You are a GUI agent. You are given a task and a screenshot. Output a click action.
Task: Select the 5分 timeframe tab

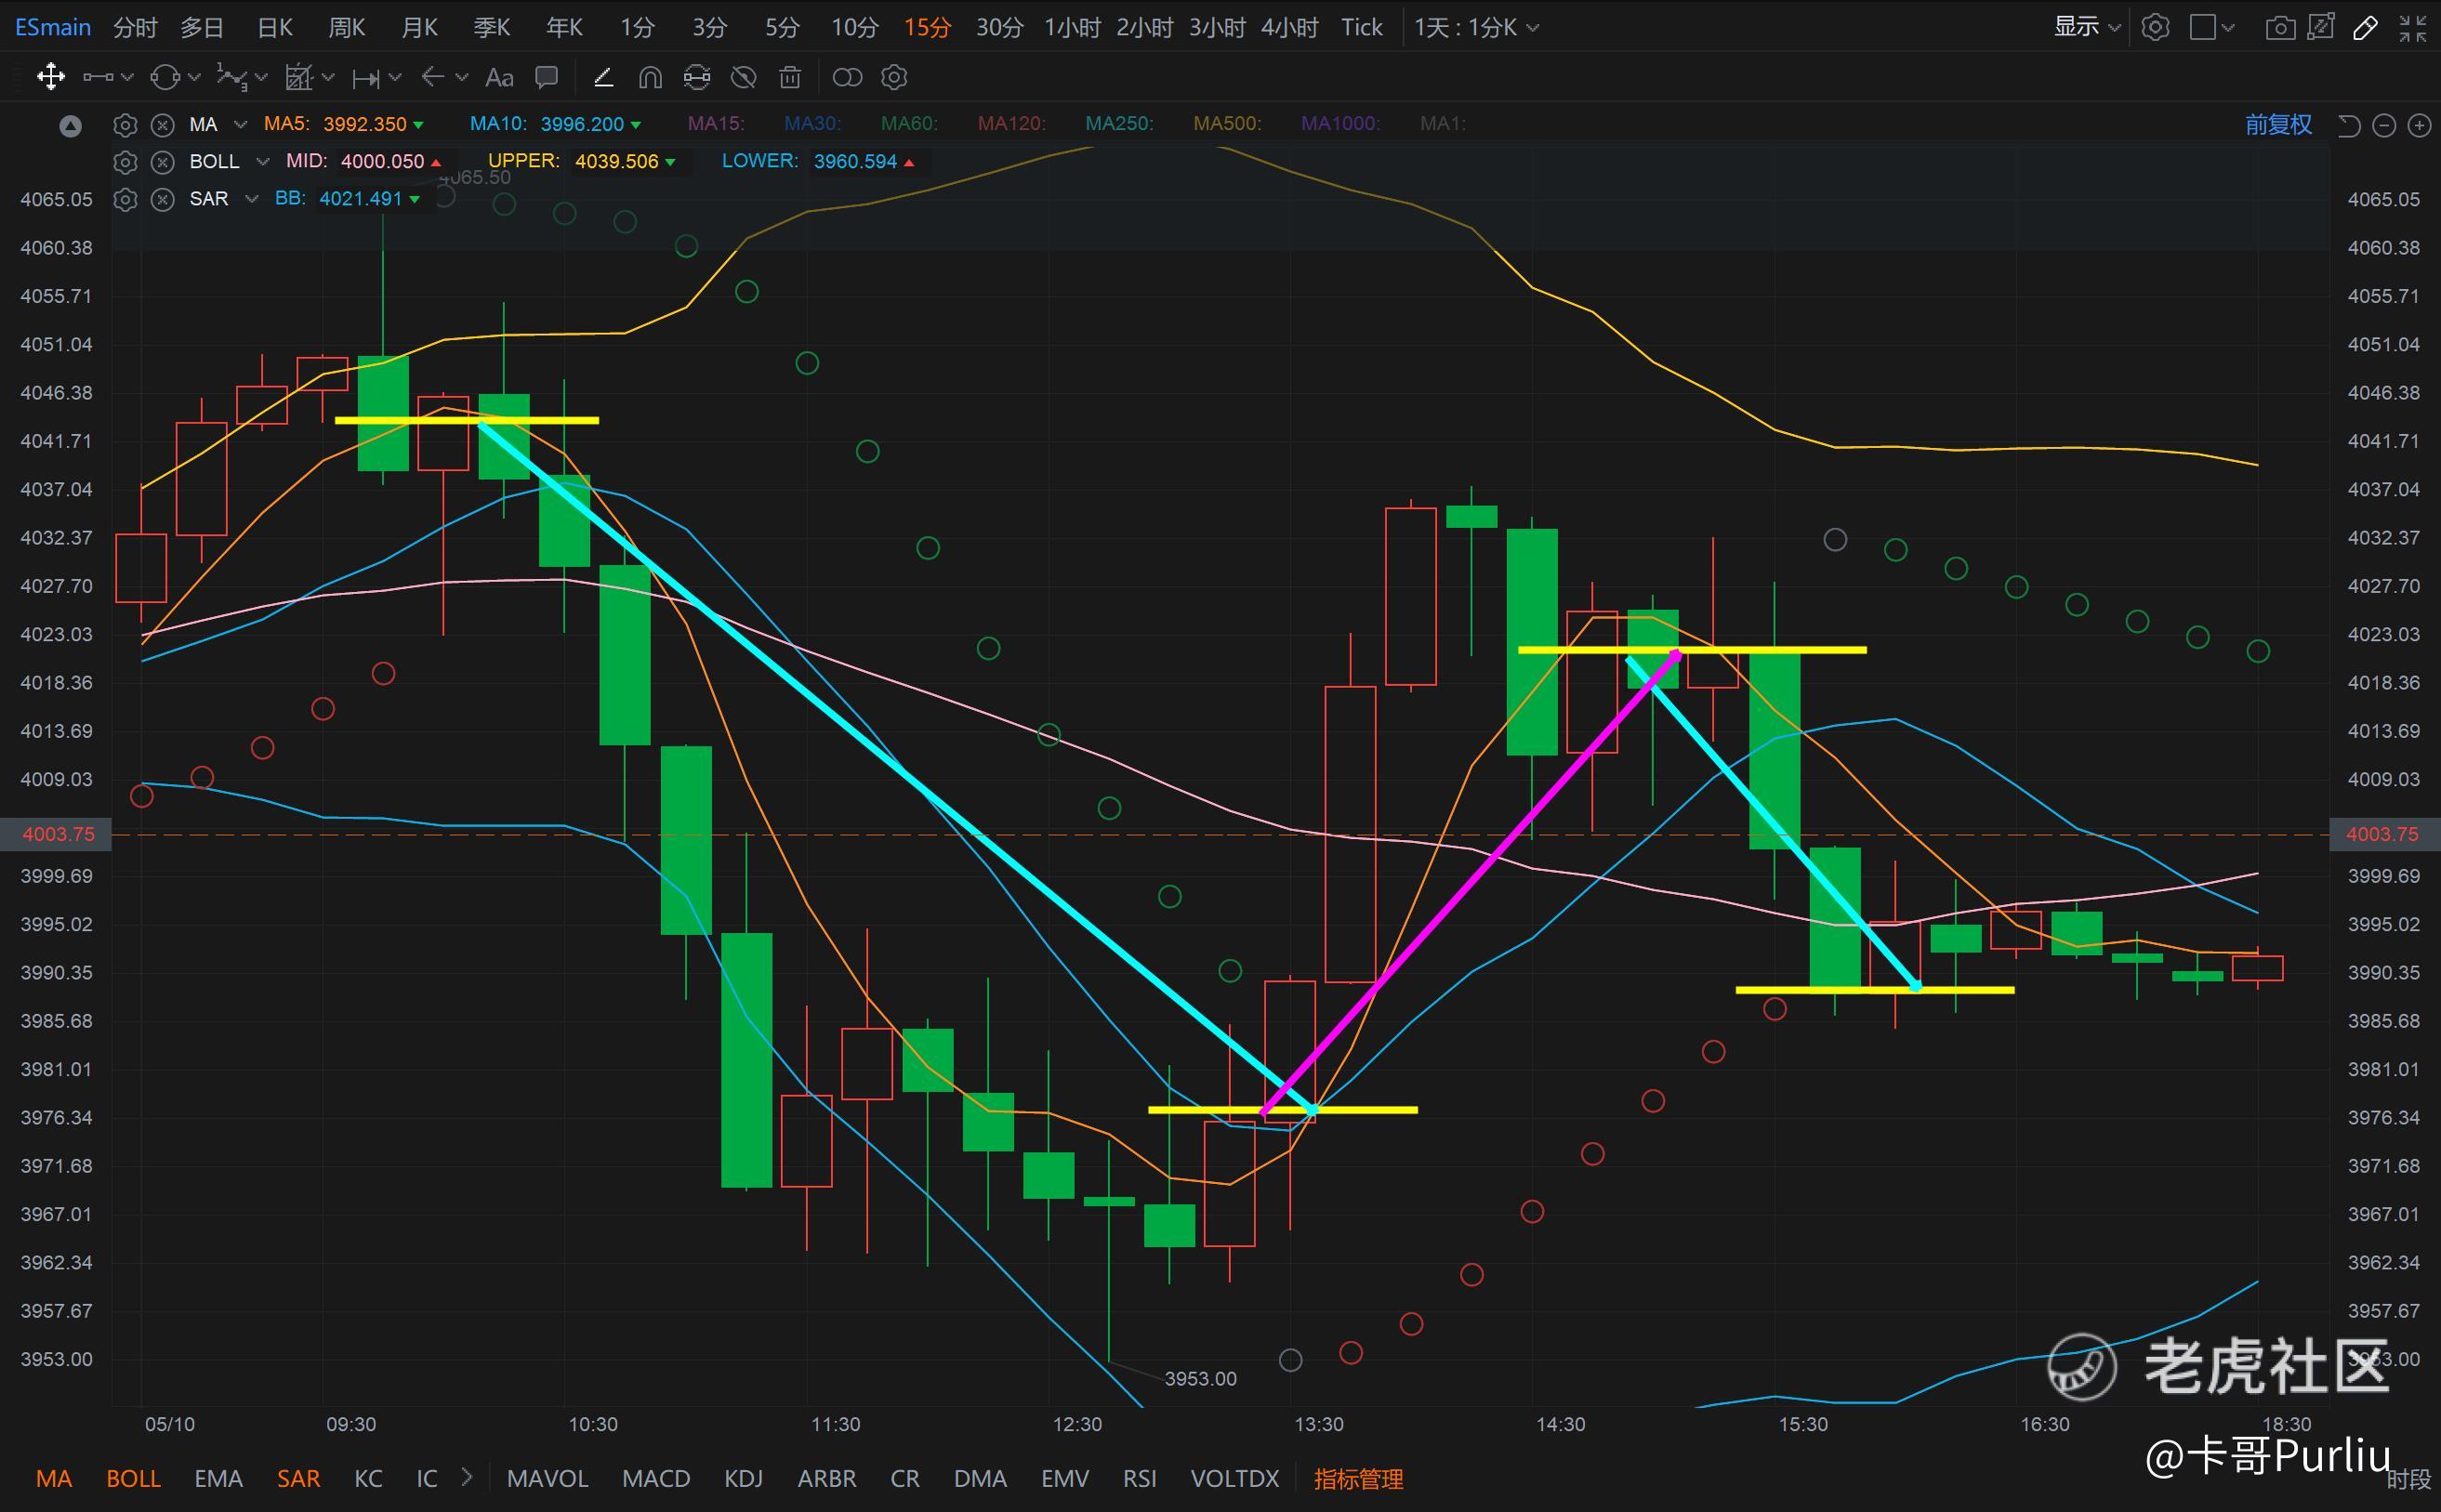coord(782,27)
